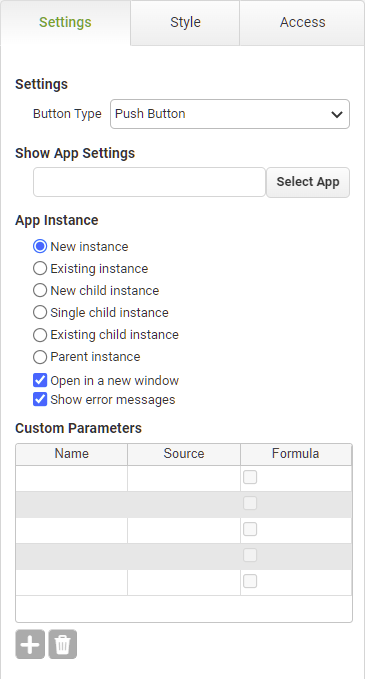Uncheck Open in a new window
The height and width of the screenshot is (679, 365).
point(40,380)
